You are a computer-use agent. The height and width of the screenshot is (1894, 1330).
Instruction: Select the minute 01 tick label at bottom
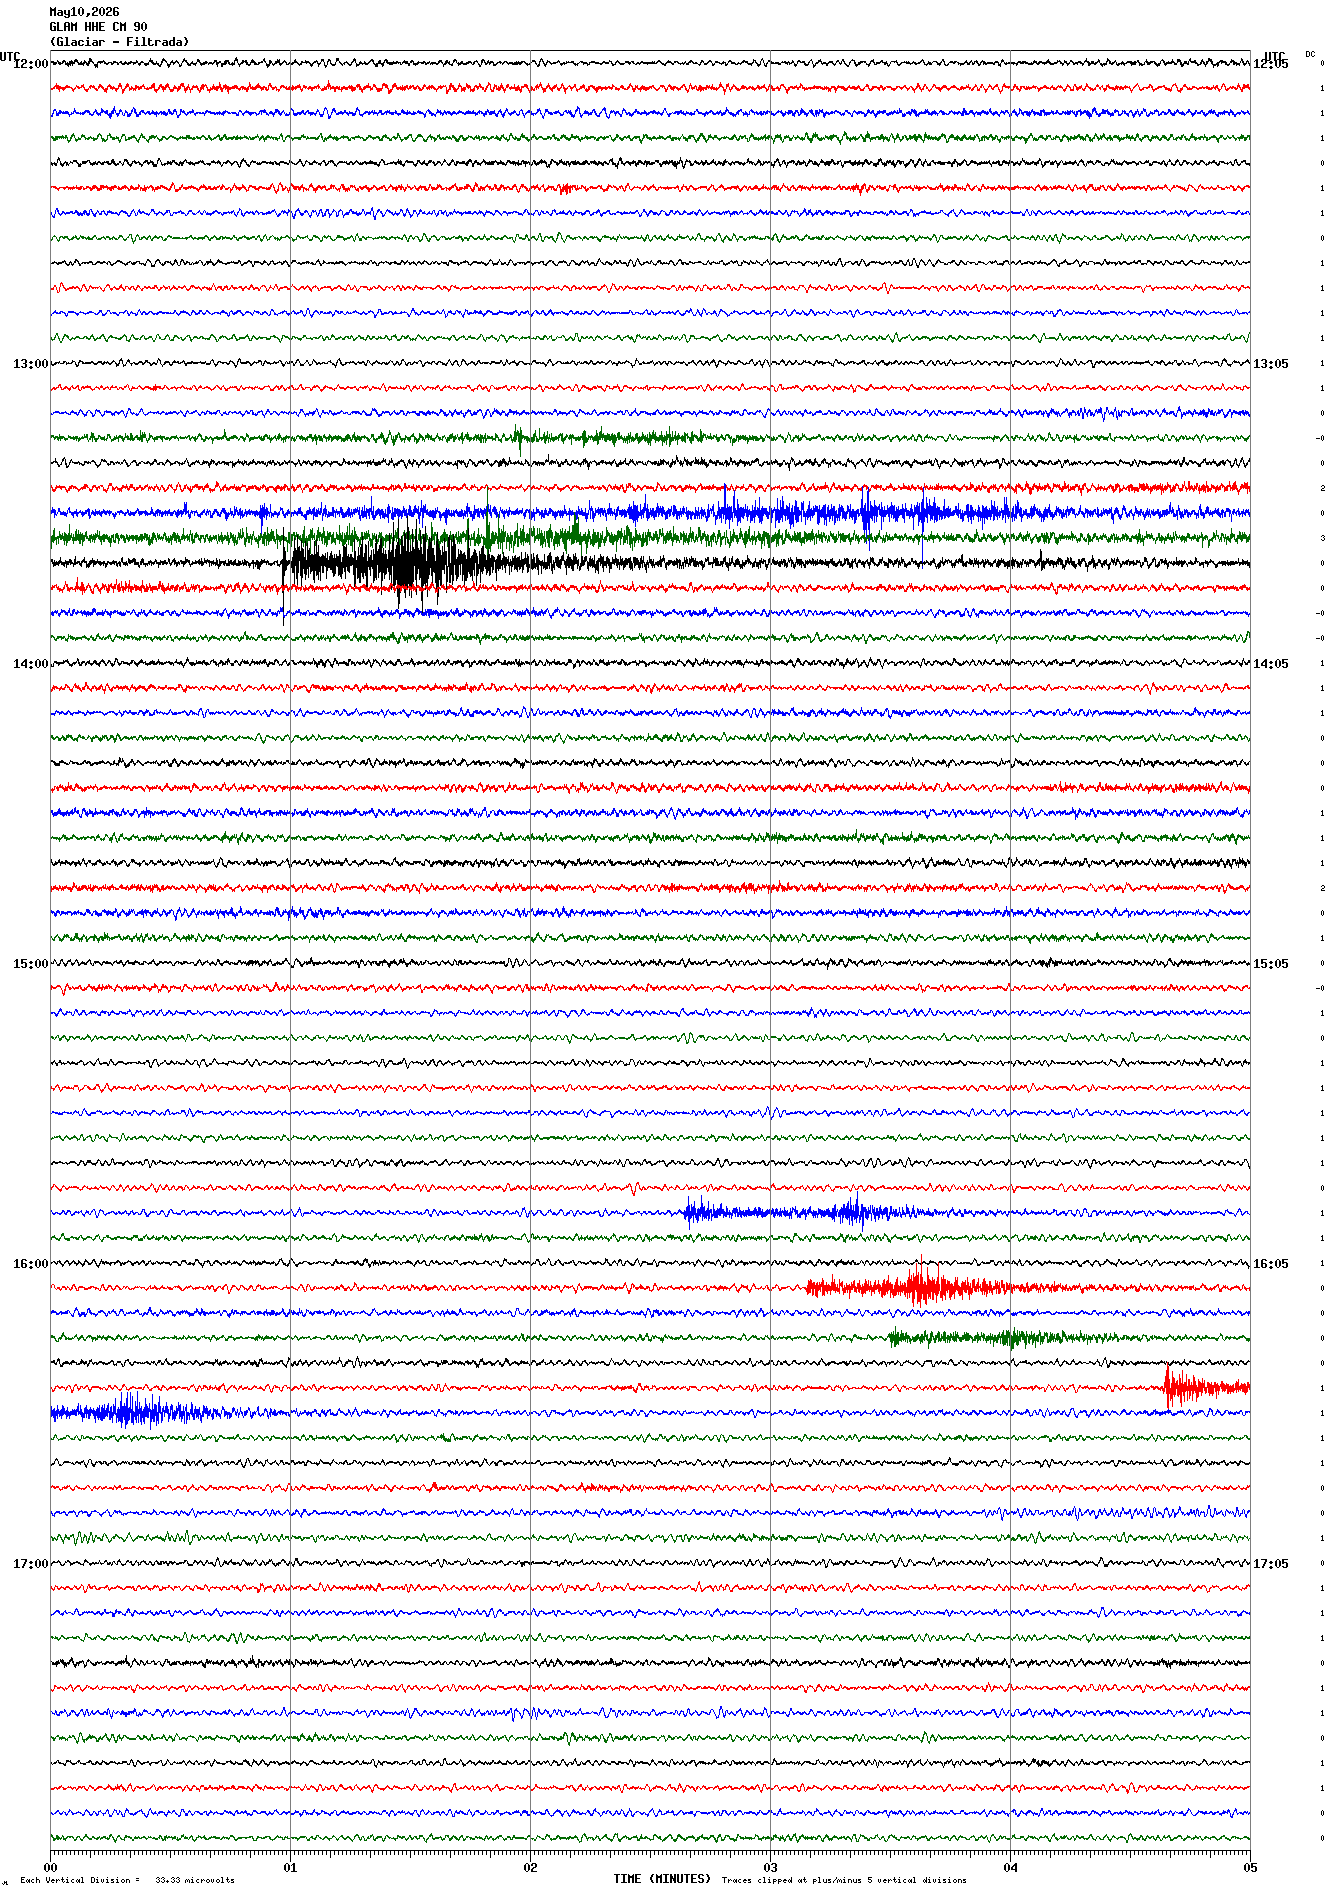pyautogui.click(x=290, y=1867)
